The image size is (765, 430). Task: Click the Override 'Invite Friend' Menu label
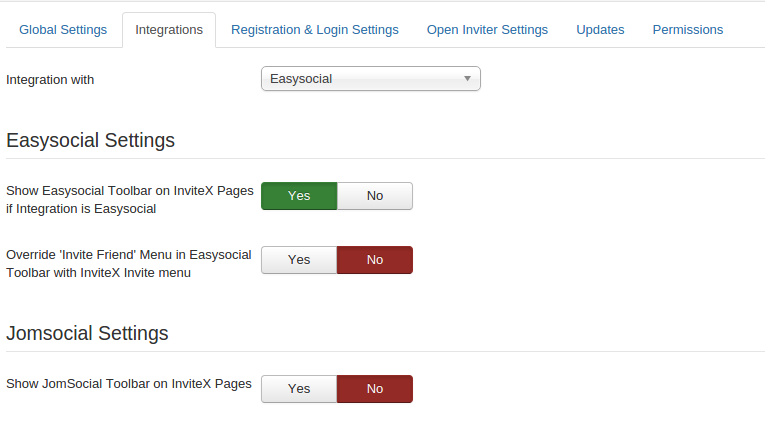coord(128,263)
